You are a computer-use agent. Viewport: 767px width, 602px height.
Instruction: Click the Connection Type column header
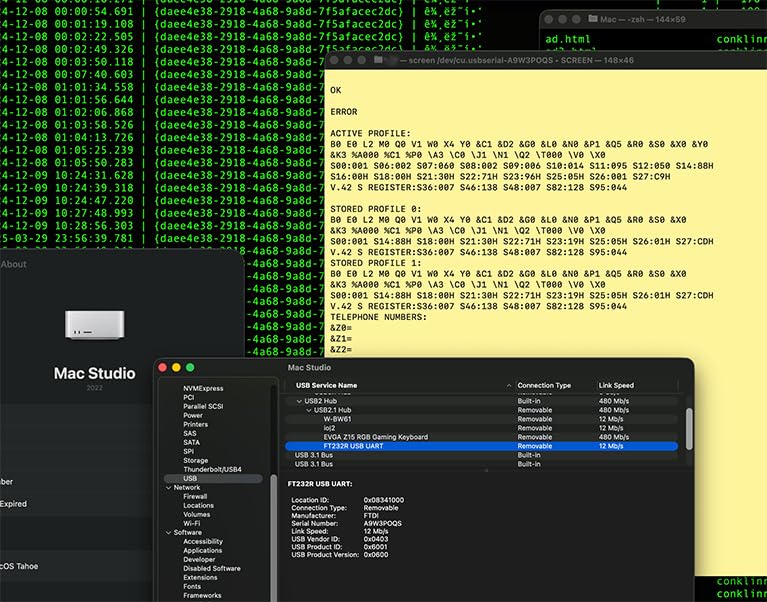[x=544, y=385]
